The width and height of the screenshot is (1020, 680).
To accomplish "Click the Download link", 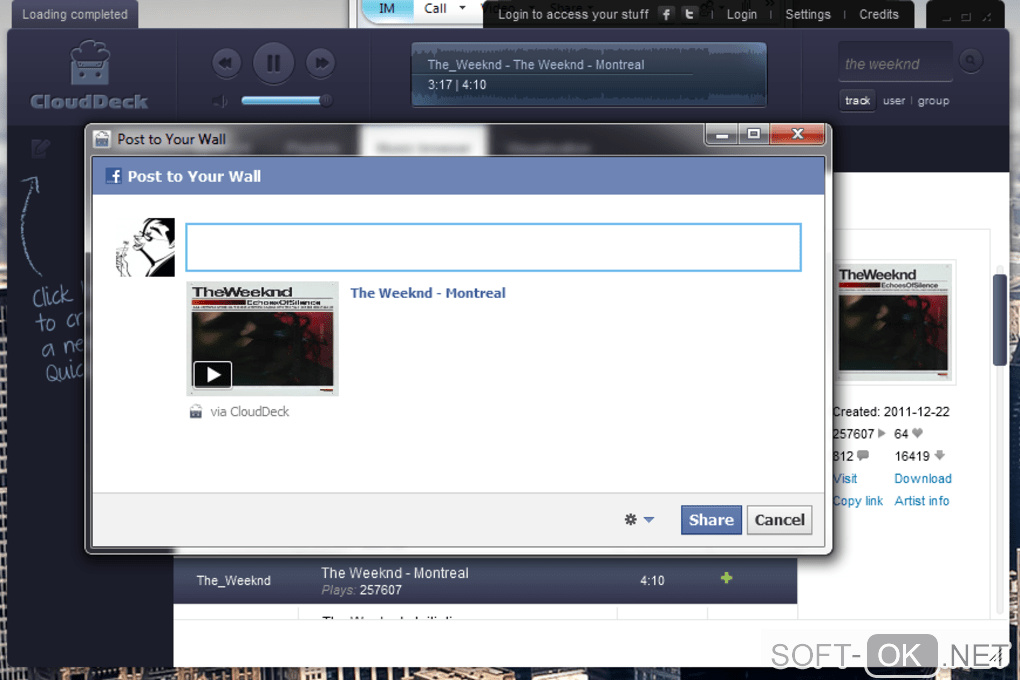I will 922,478.
